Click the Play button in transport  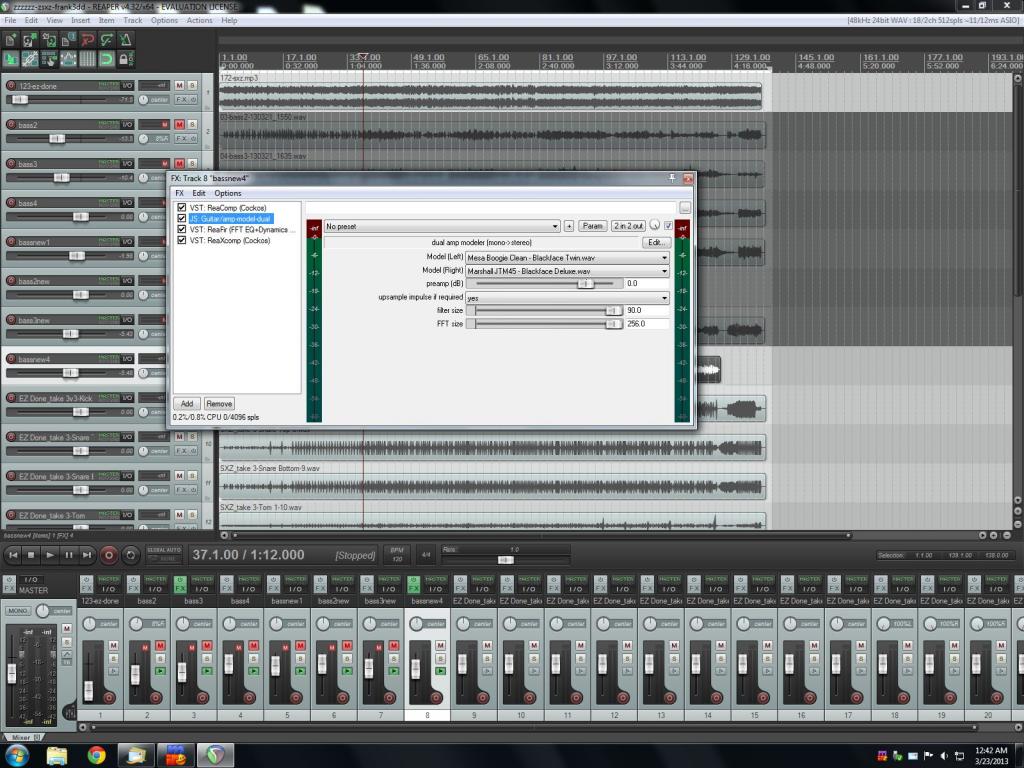pos(49,554)
